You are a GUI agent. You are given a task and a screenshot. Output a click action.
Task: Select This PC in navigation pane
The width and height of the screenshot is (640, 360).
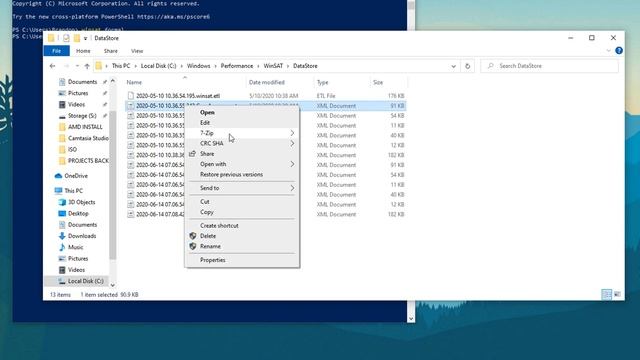[x=73, y=191]
